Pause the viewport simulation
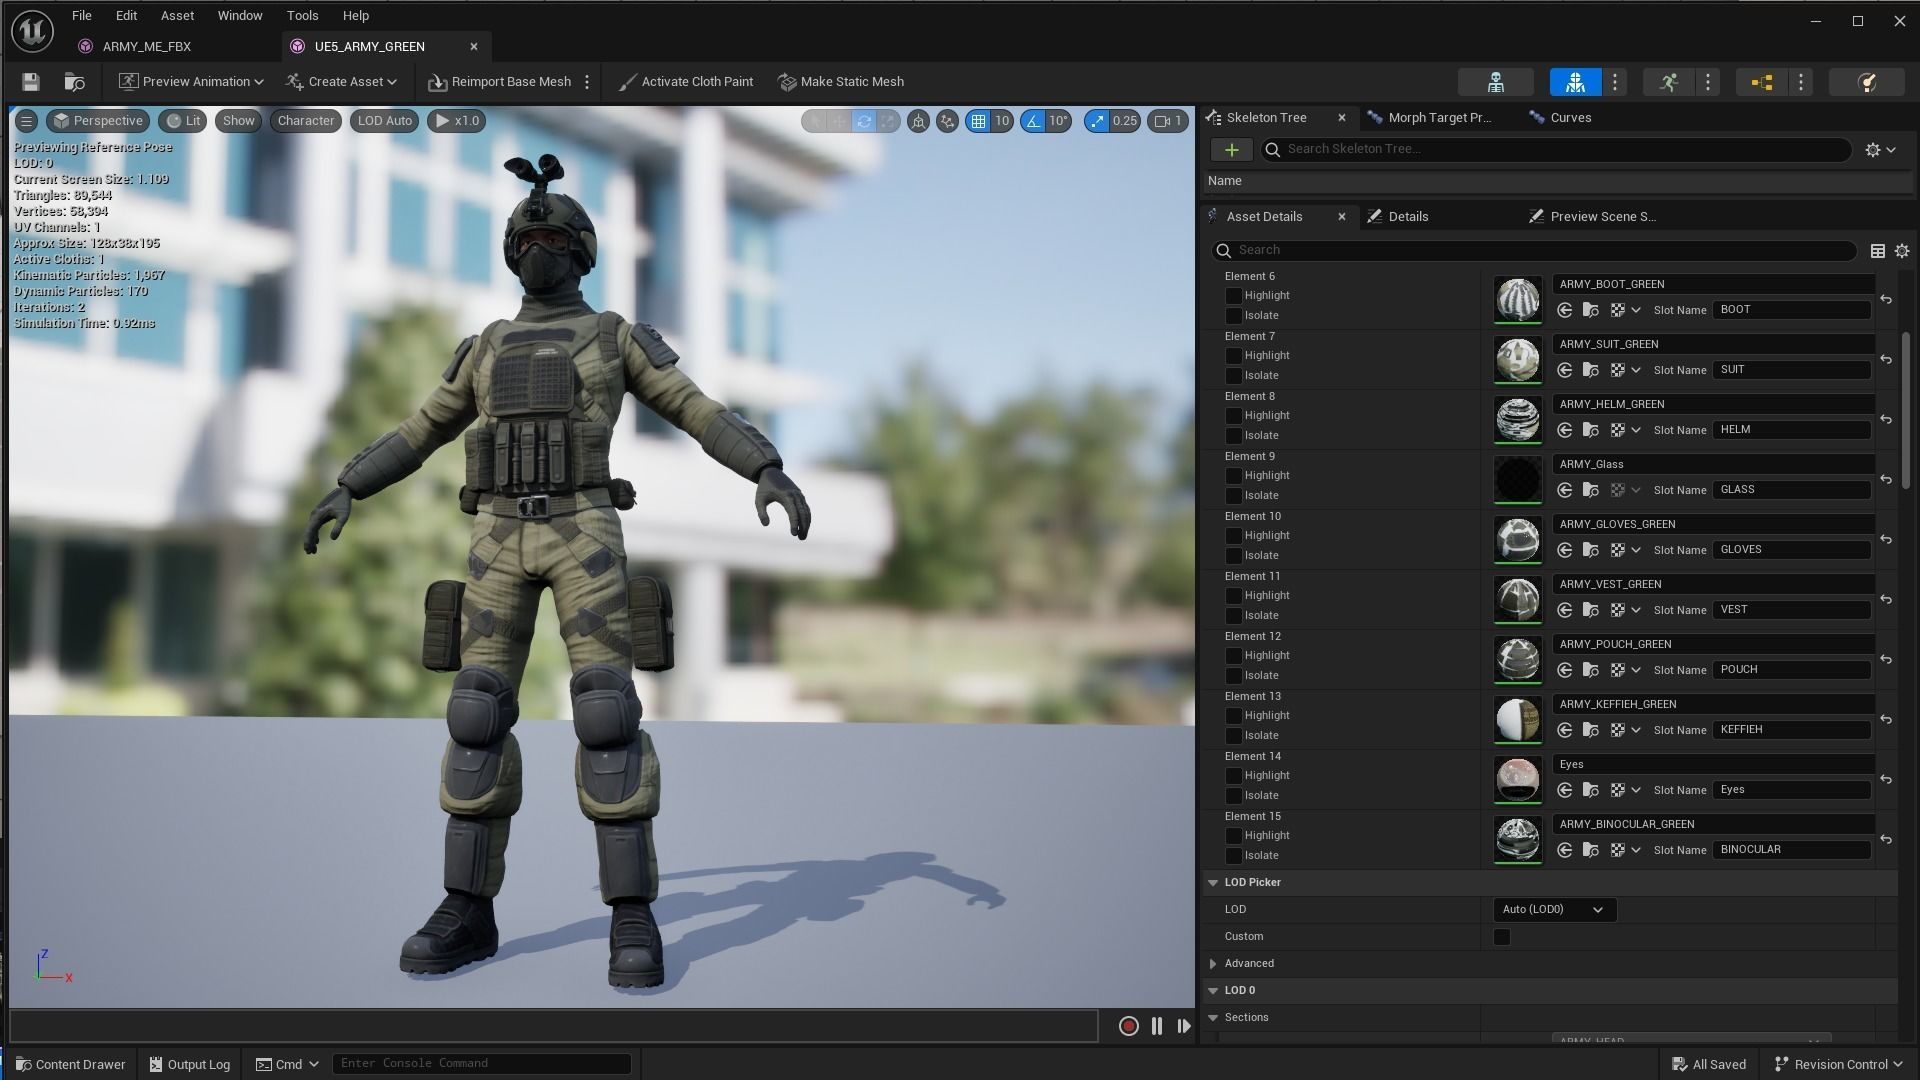Viewport: 1920px width, 1080px height. click(x=1157, y=1026)
